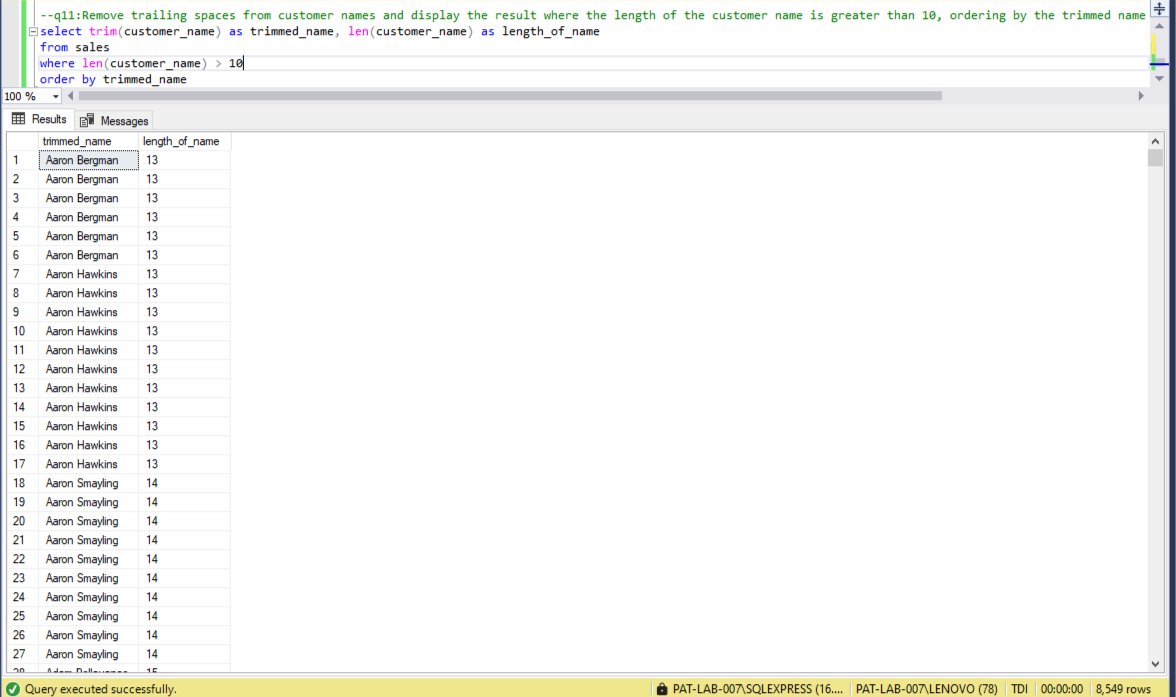This screenshot has width=1176, height=697.
Task: Click the editor horizontal scroll left arrow
Action: [x=70, y=96]
